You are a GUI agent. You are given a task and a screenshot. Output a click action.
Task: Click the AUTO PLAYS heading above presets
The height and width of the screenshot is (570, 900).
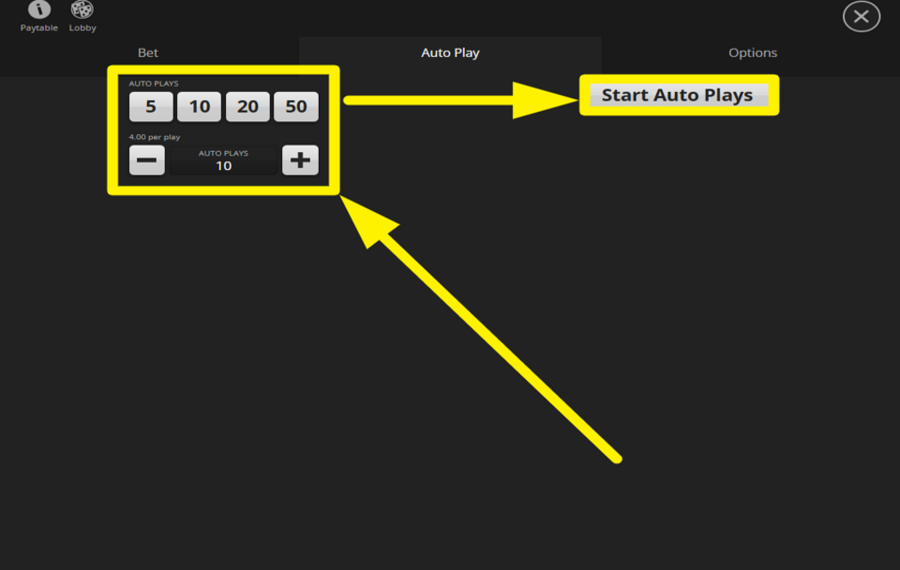(x=154, y=84)
